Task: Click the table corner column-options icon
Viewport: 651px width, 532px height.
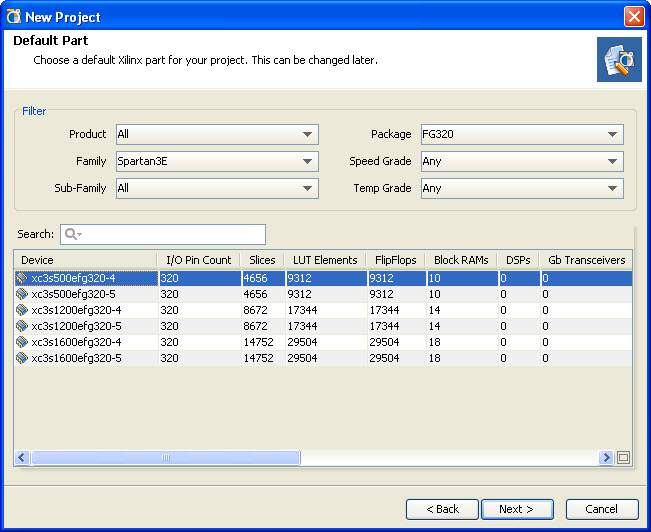Action: (623, 457)
